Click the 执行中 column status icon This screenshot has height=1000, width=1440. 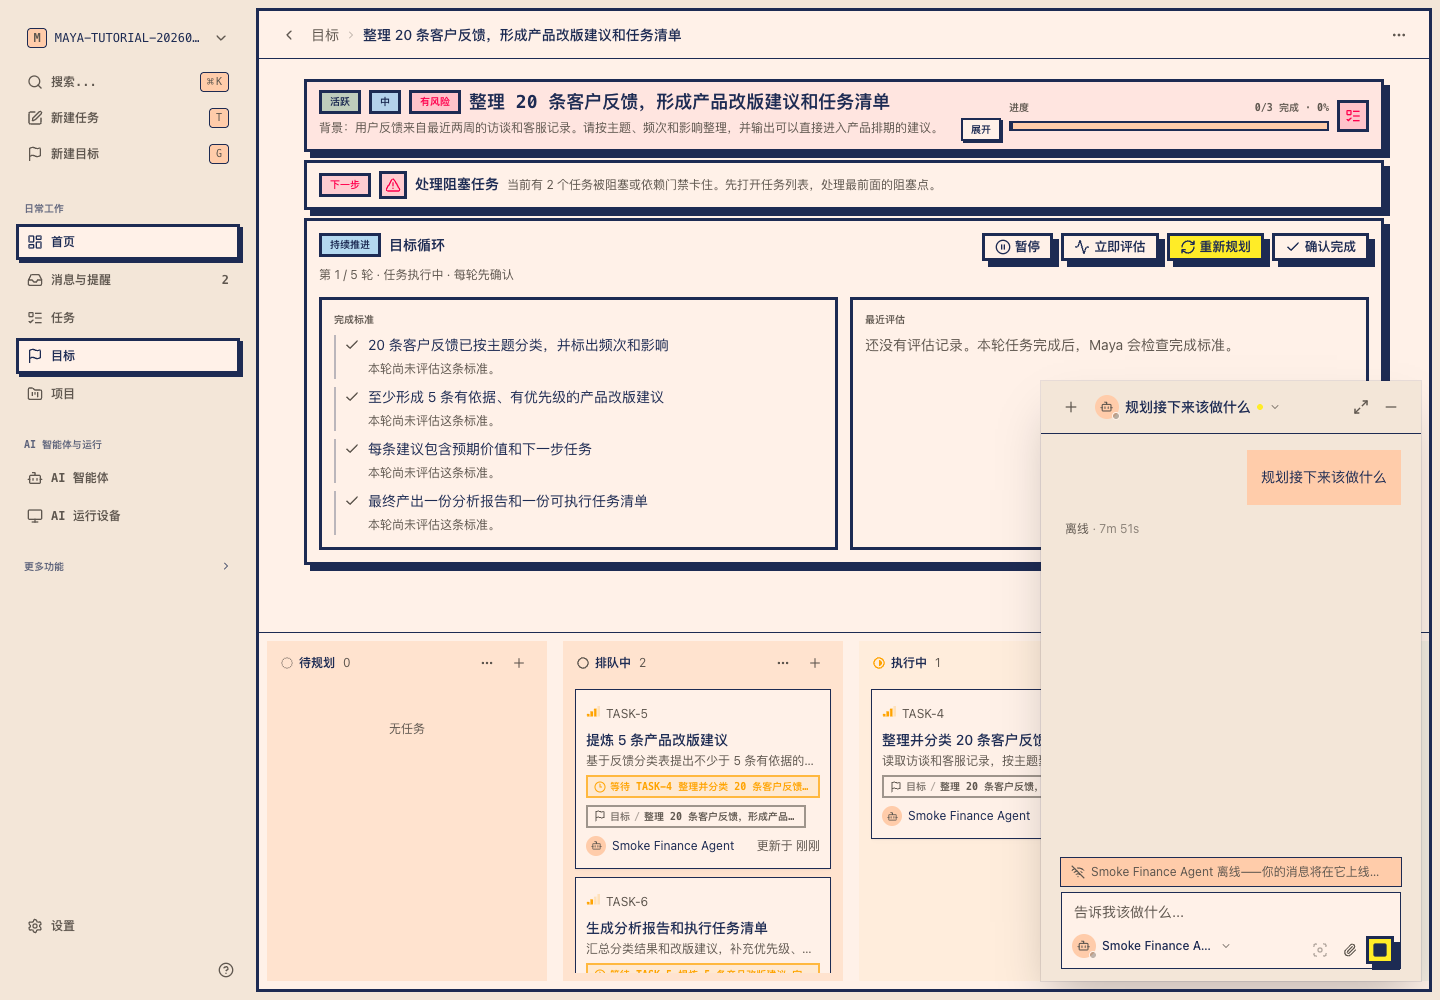pos(879,663)
